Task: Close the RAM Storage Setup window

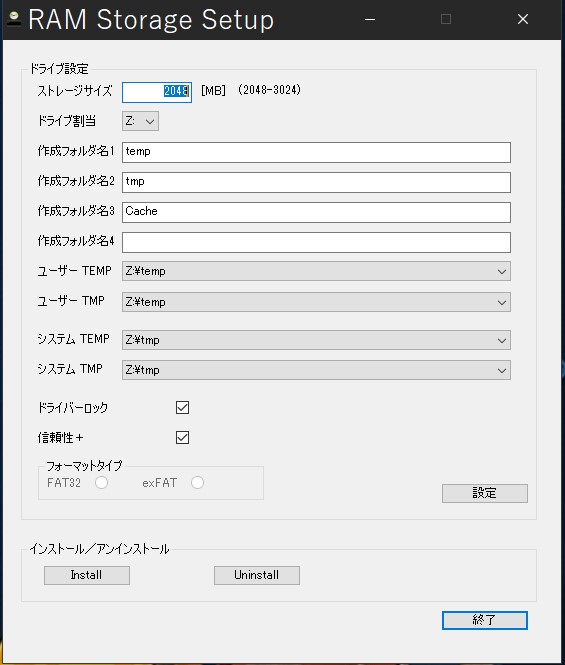Action: [x=523, y=20]
